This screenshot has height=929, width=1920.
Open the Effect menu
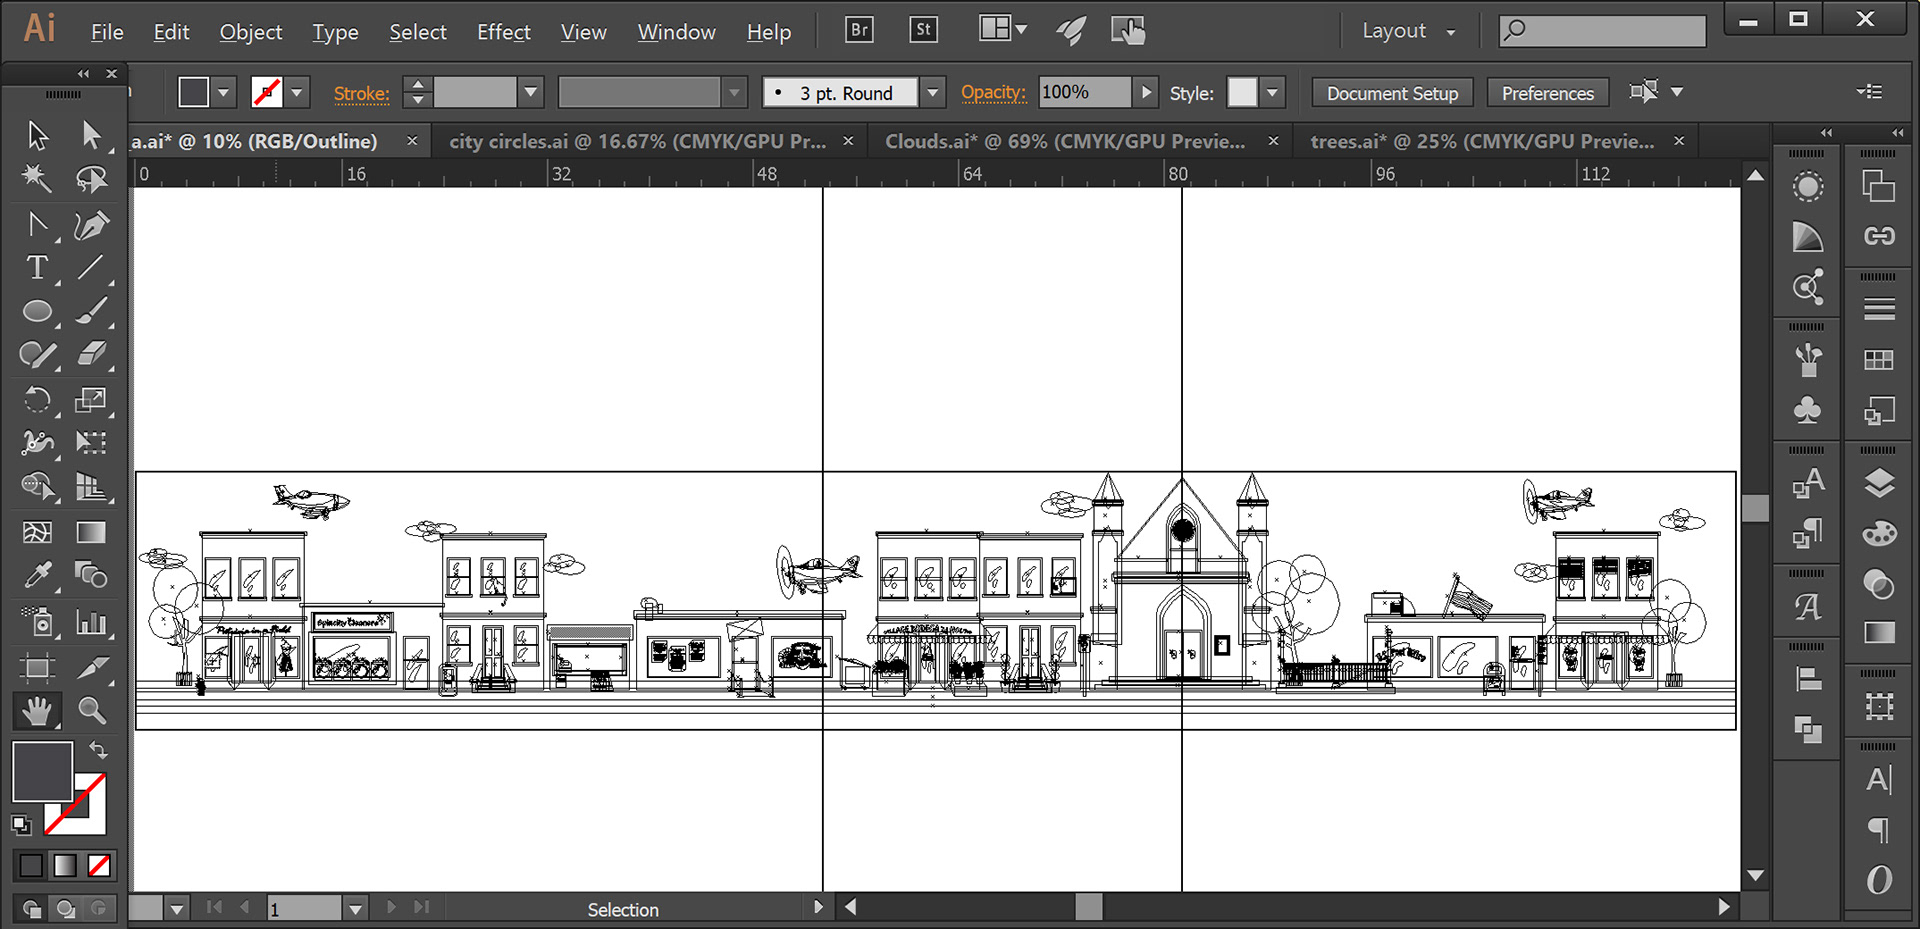point(503,32)
